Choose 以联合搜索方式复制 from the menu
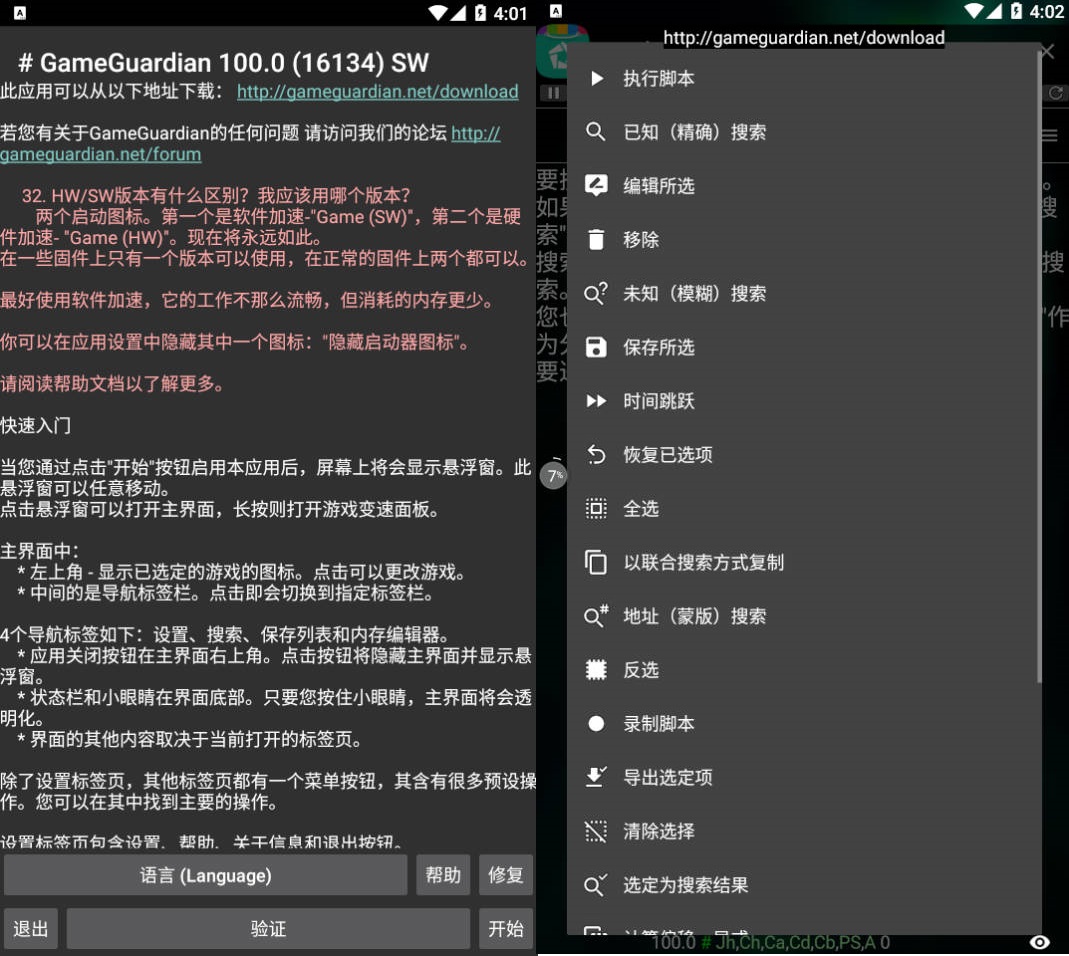 pos(802,562)
